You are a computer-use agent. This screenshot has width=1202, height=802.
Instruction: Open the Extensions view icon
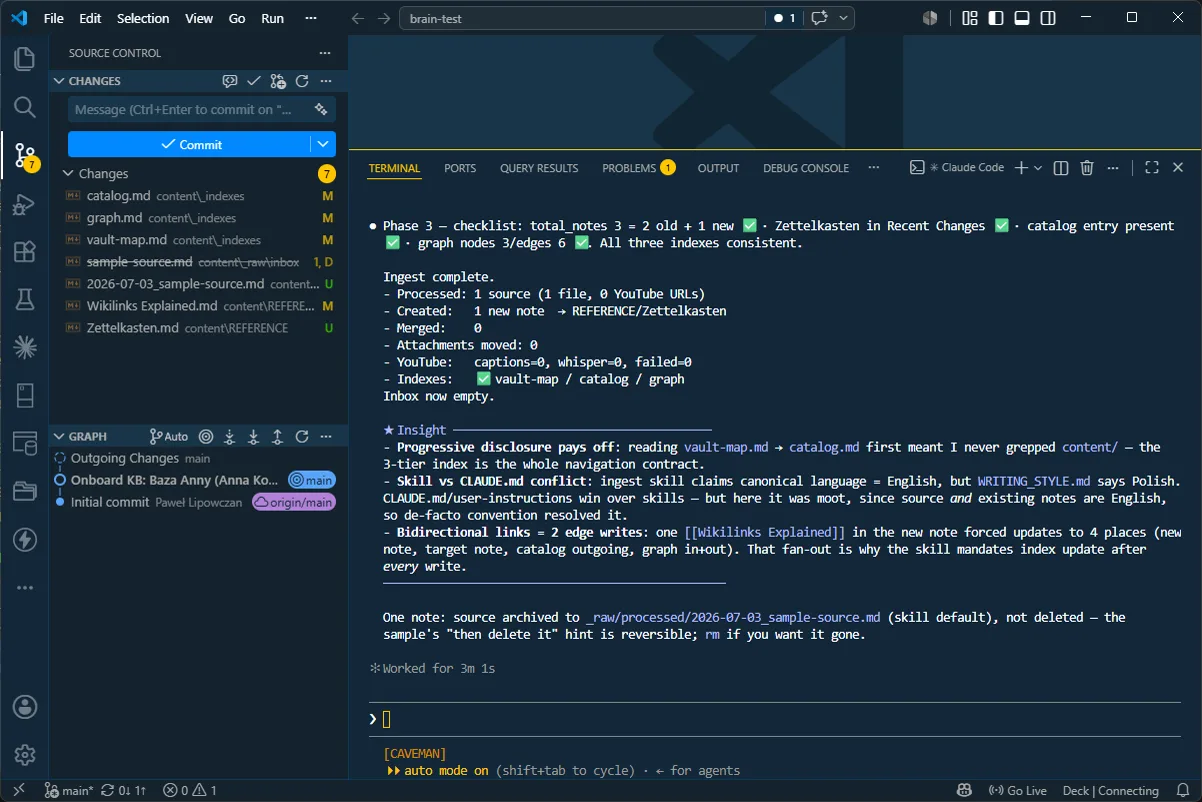(x=25, y=252)
